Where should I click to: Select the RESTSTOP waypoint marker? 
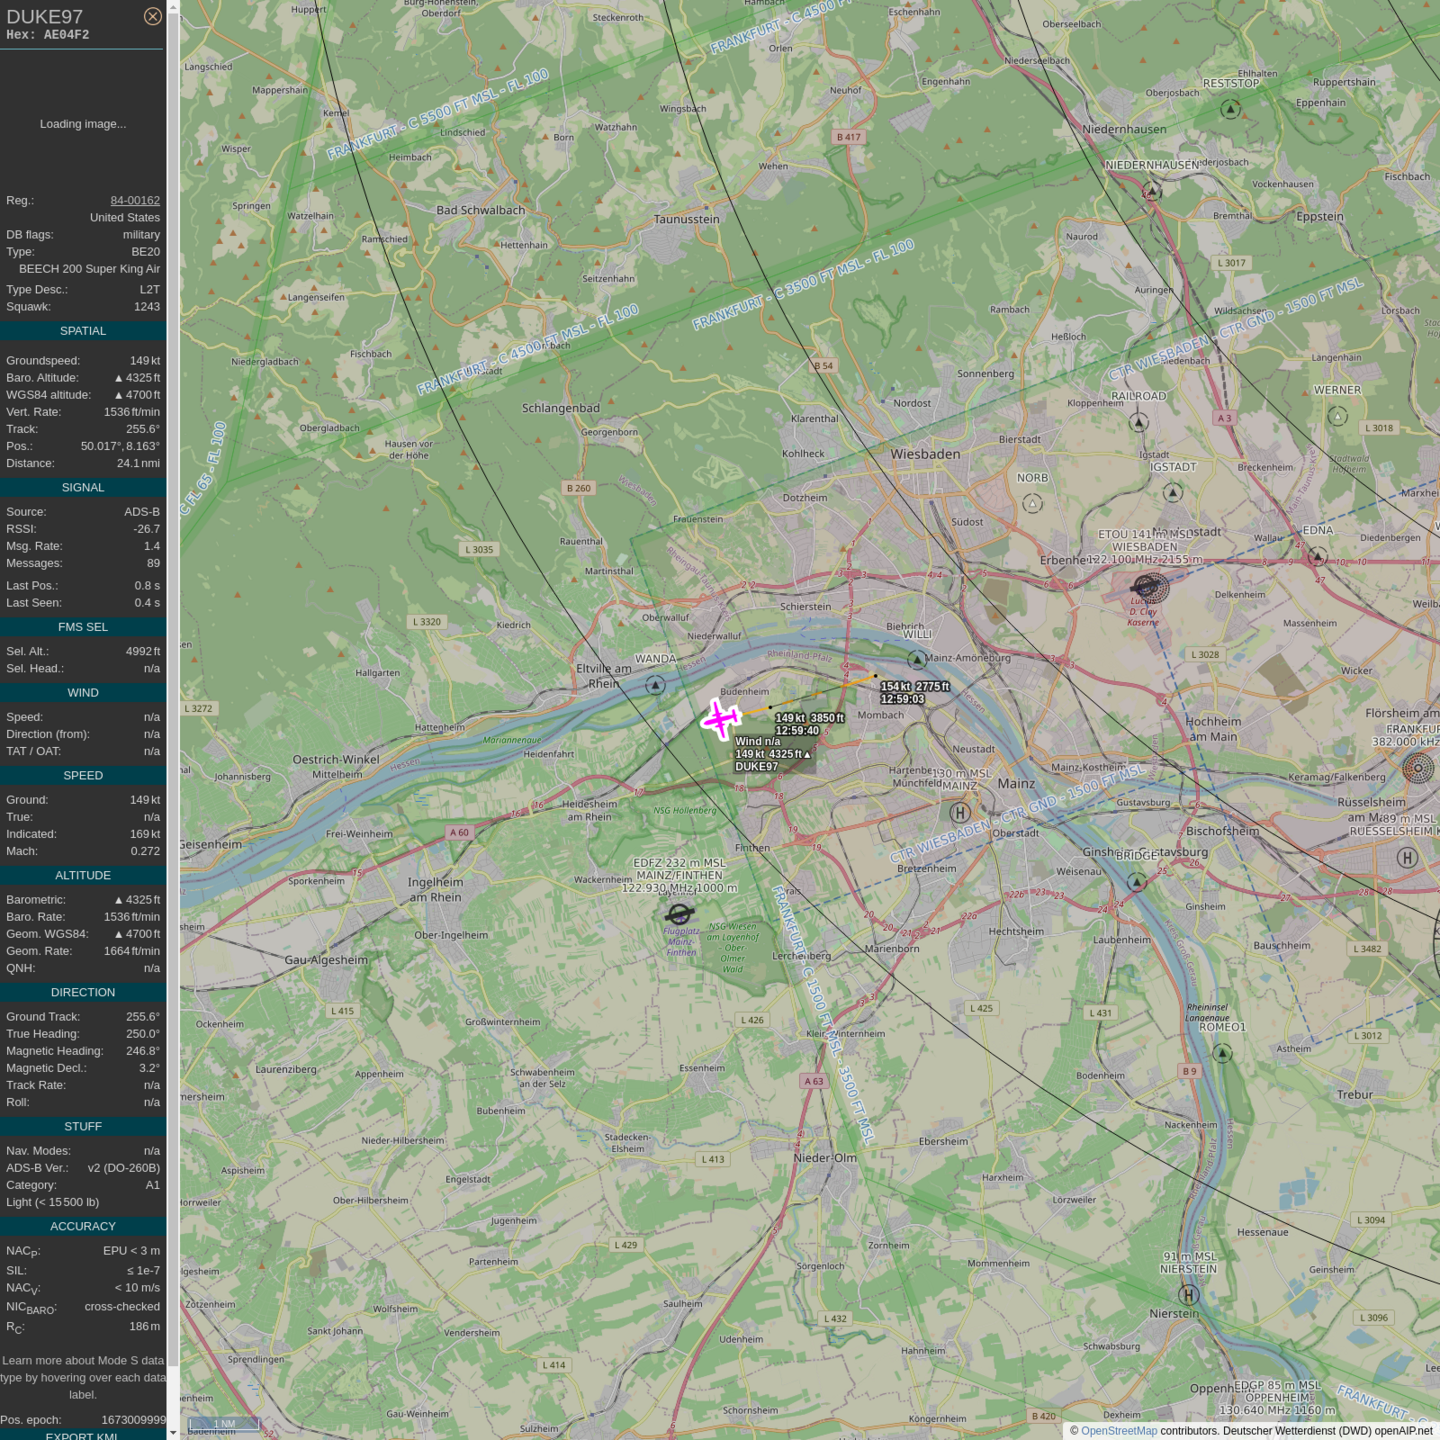tap(1231, 109)
